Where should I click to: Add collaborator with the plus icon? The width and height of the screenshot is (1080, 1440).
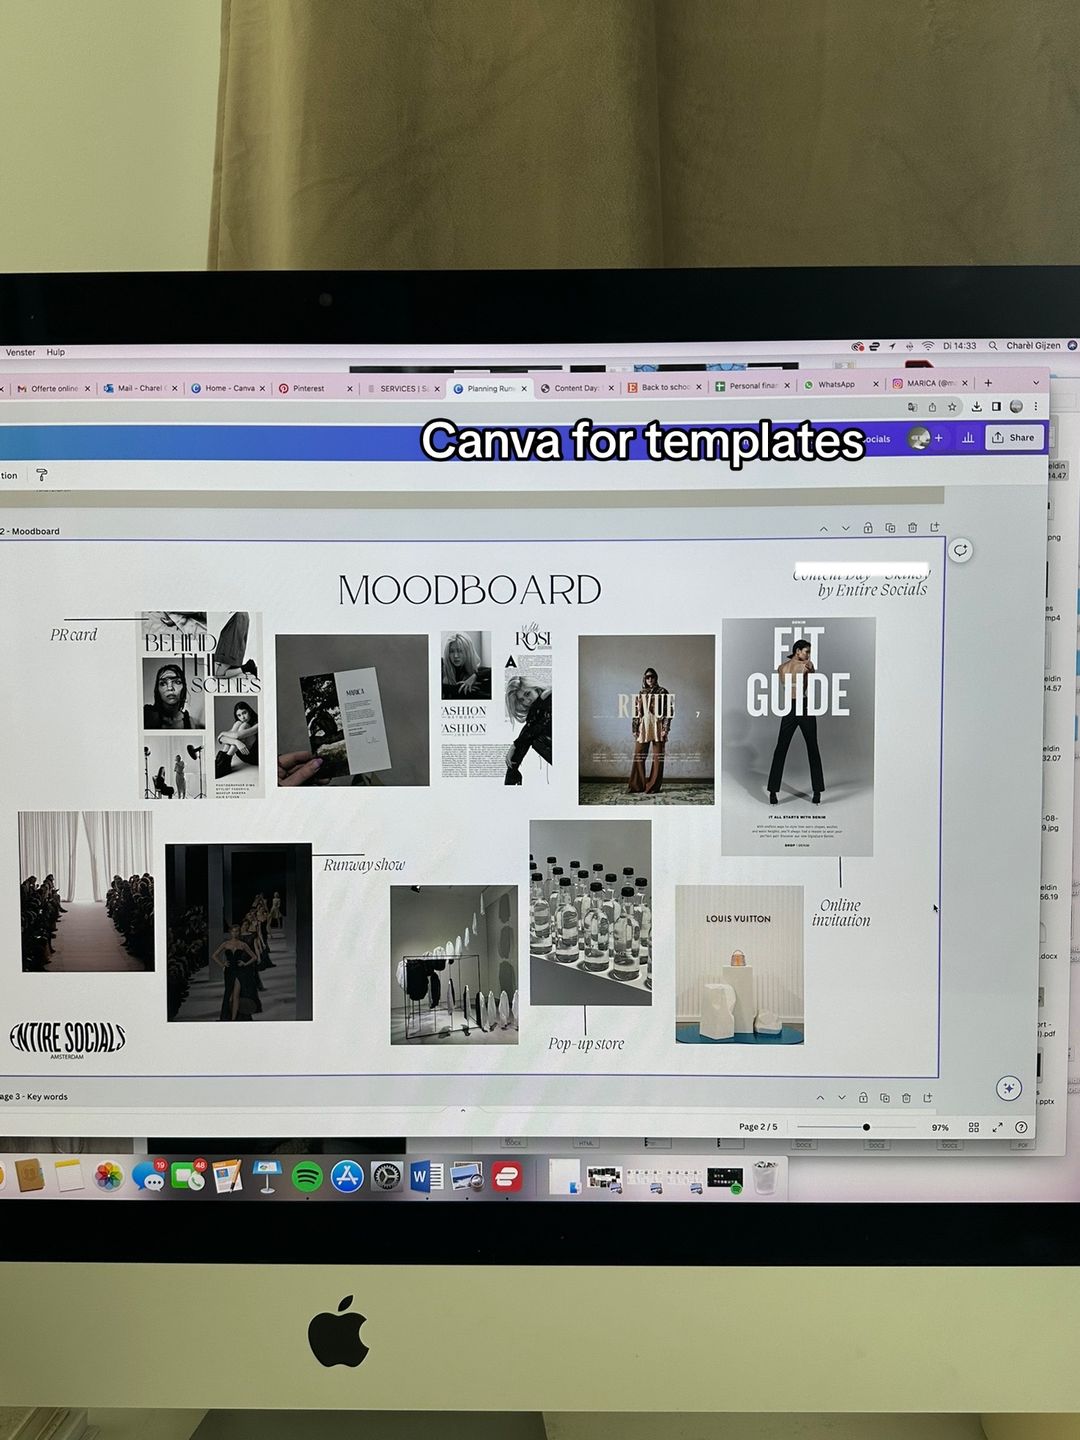click(938, 438)
